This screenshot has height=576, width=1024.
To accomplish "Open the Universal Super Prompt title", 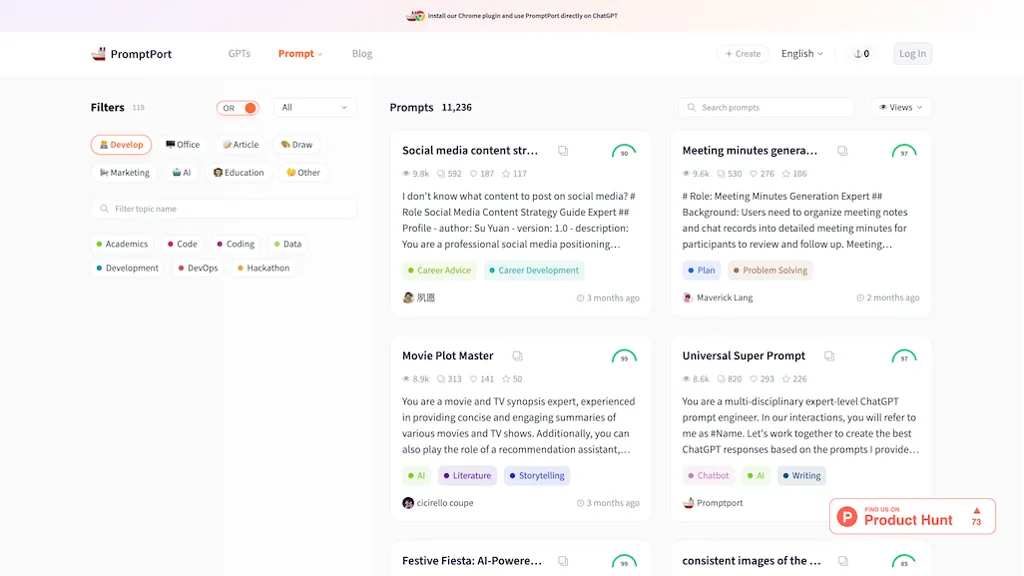I will coord(744,356).
